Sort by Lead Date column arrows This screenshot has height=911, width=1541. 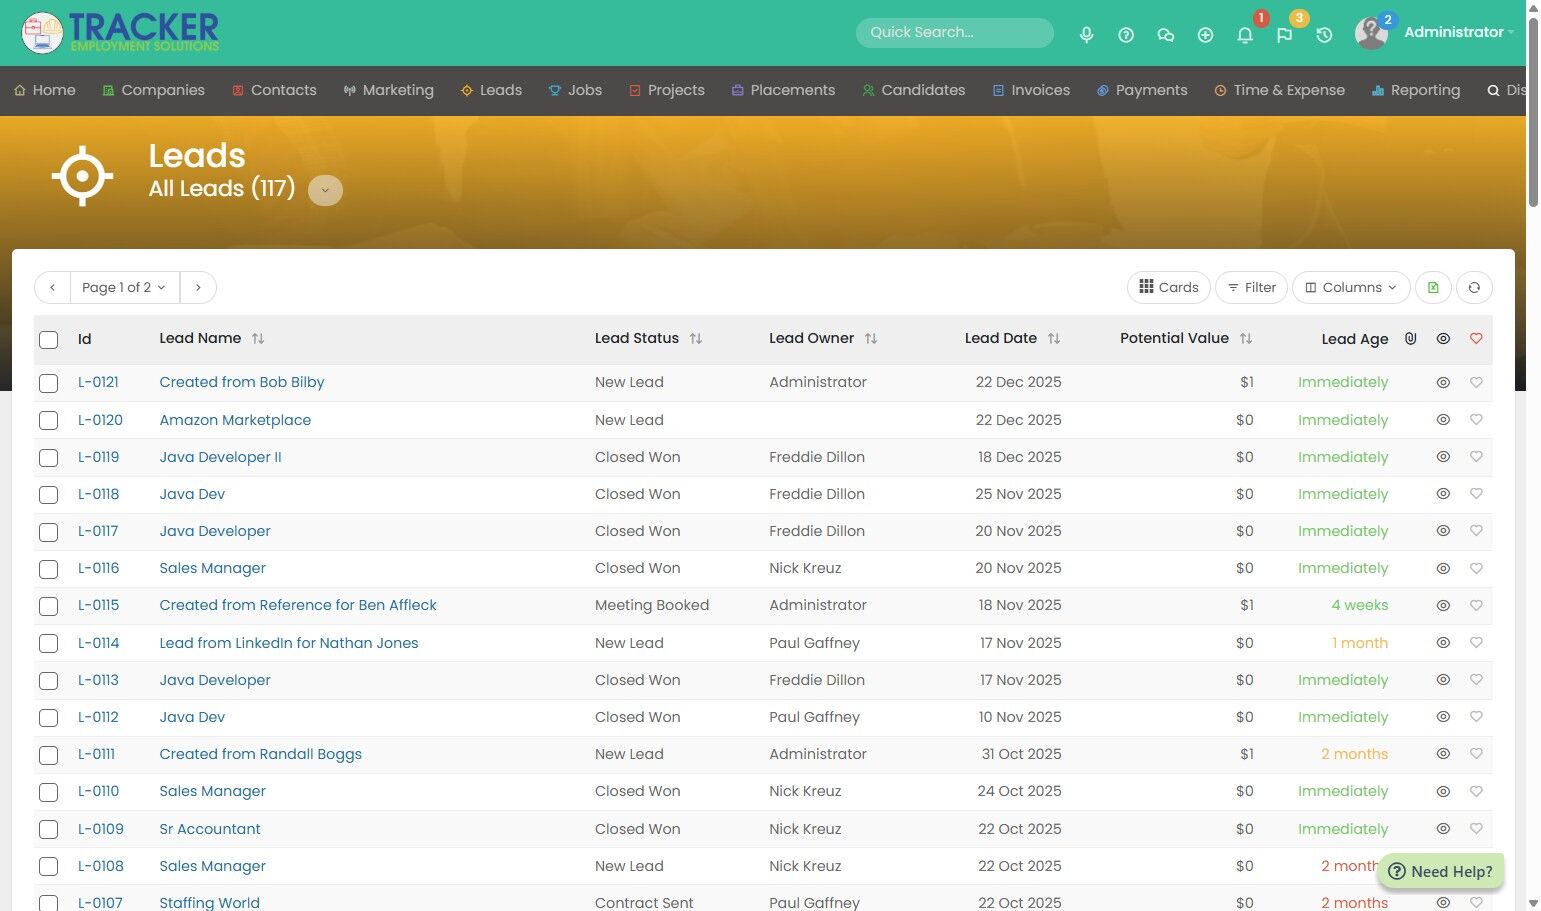coord(1054,339)
